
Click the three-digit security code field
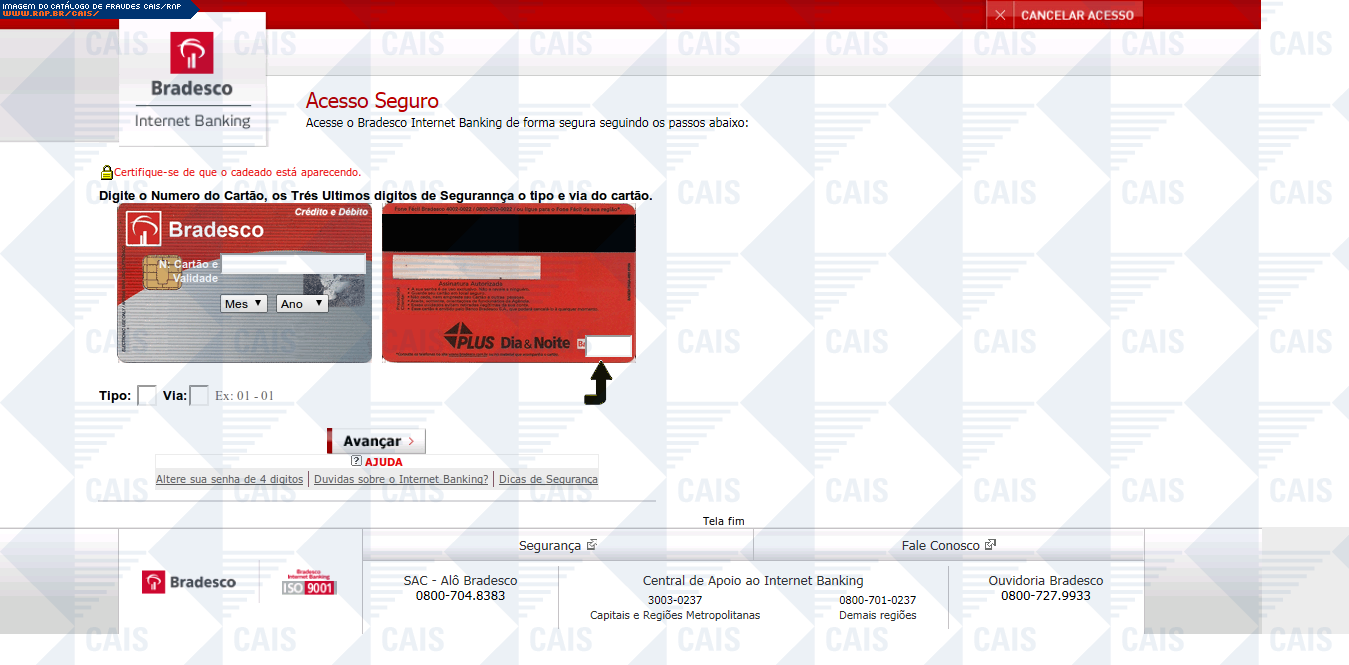(x=609, y=346)
